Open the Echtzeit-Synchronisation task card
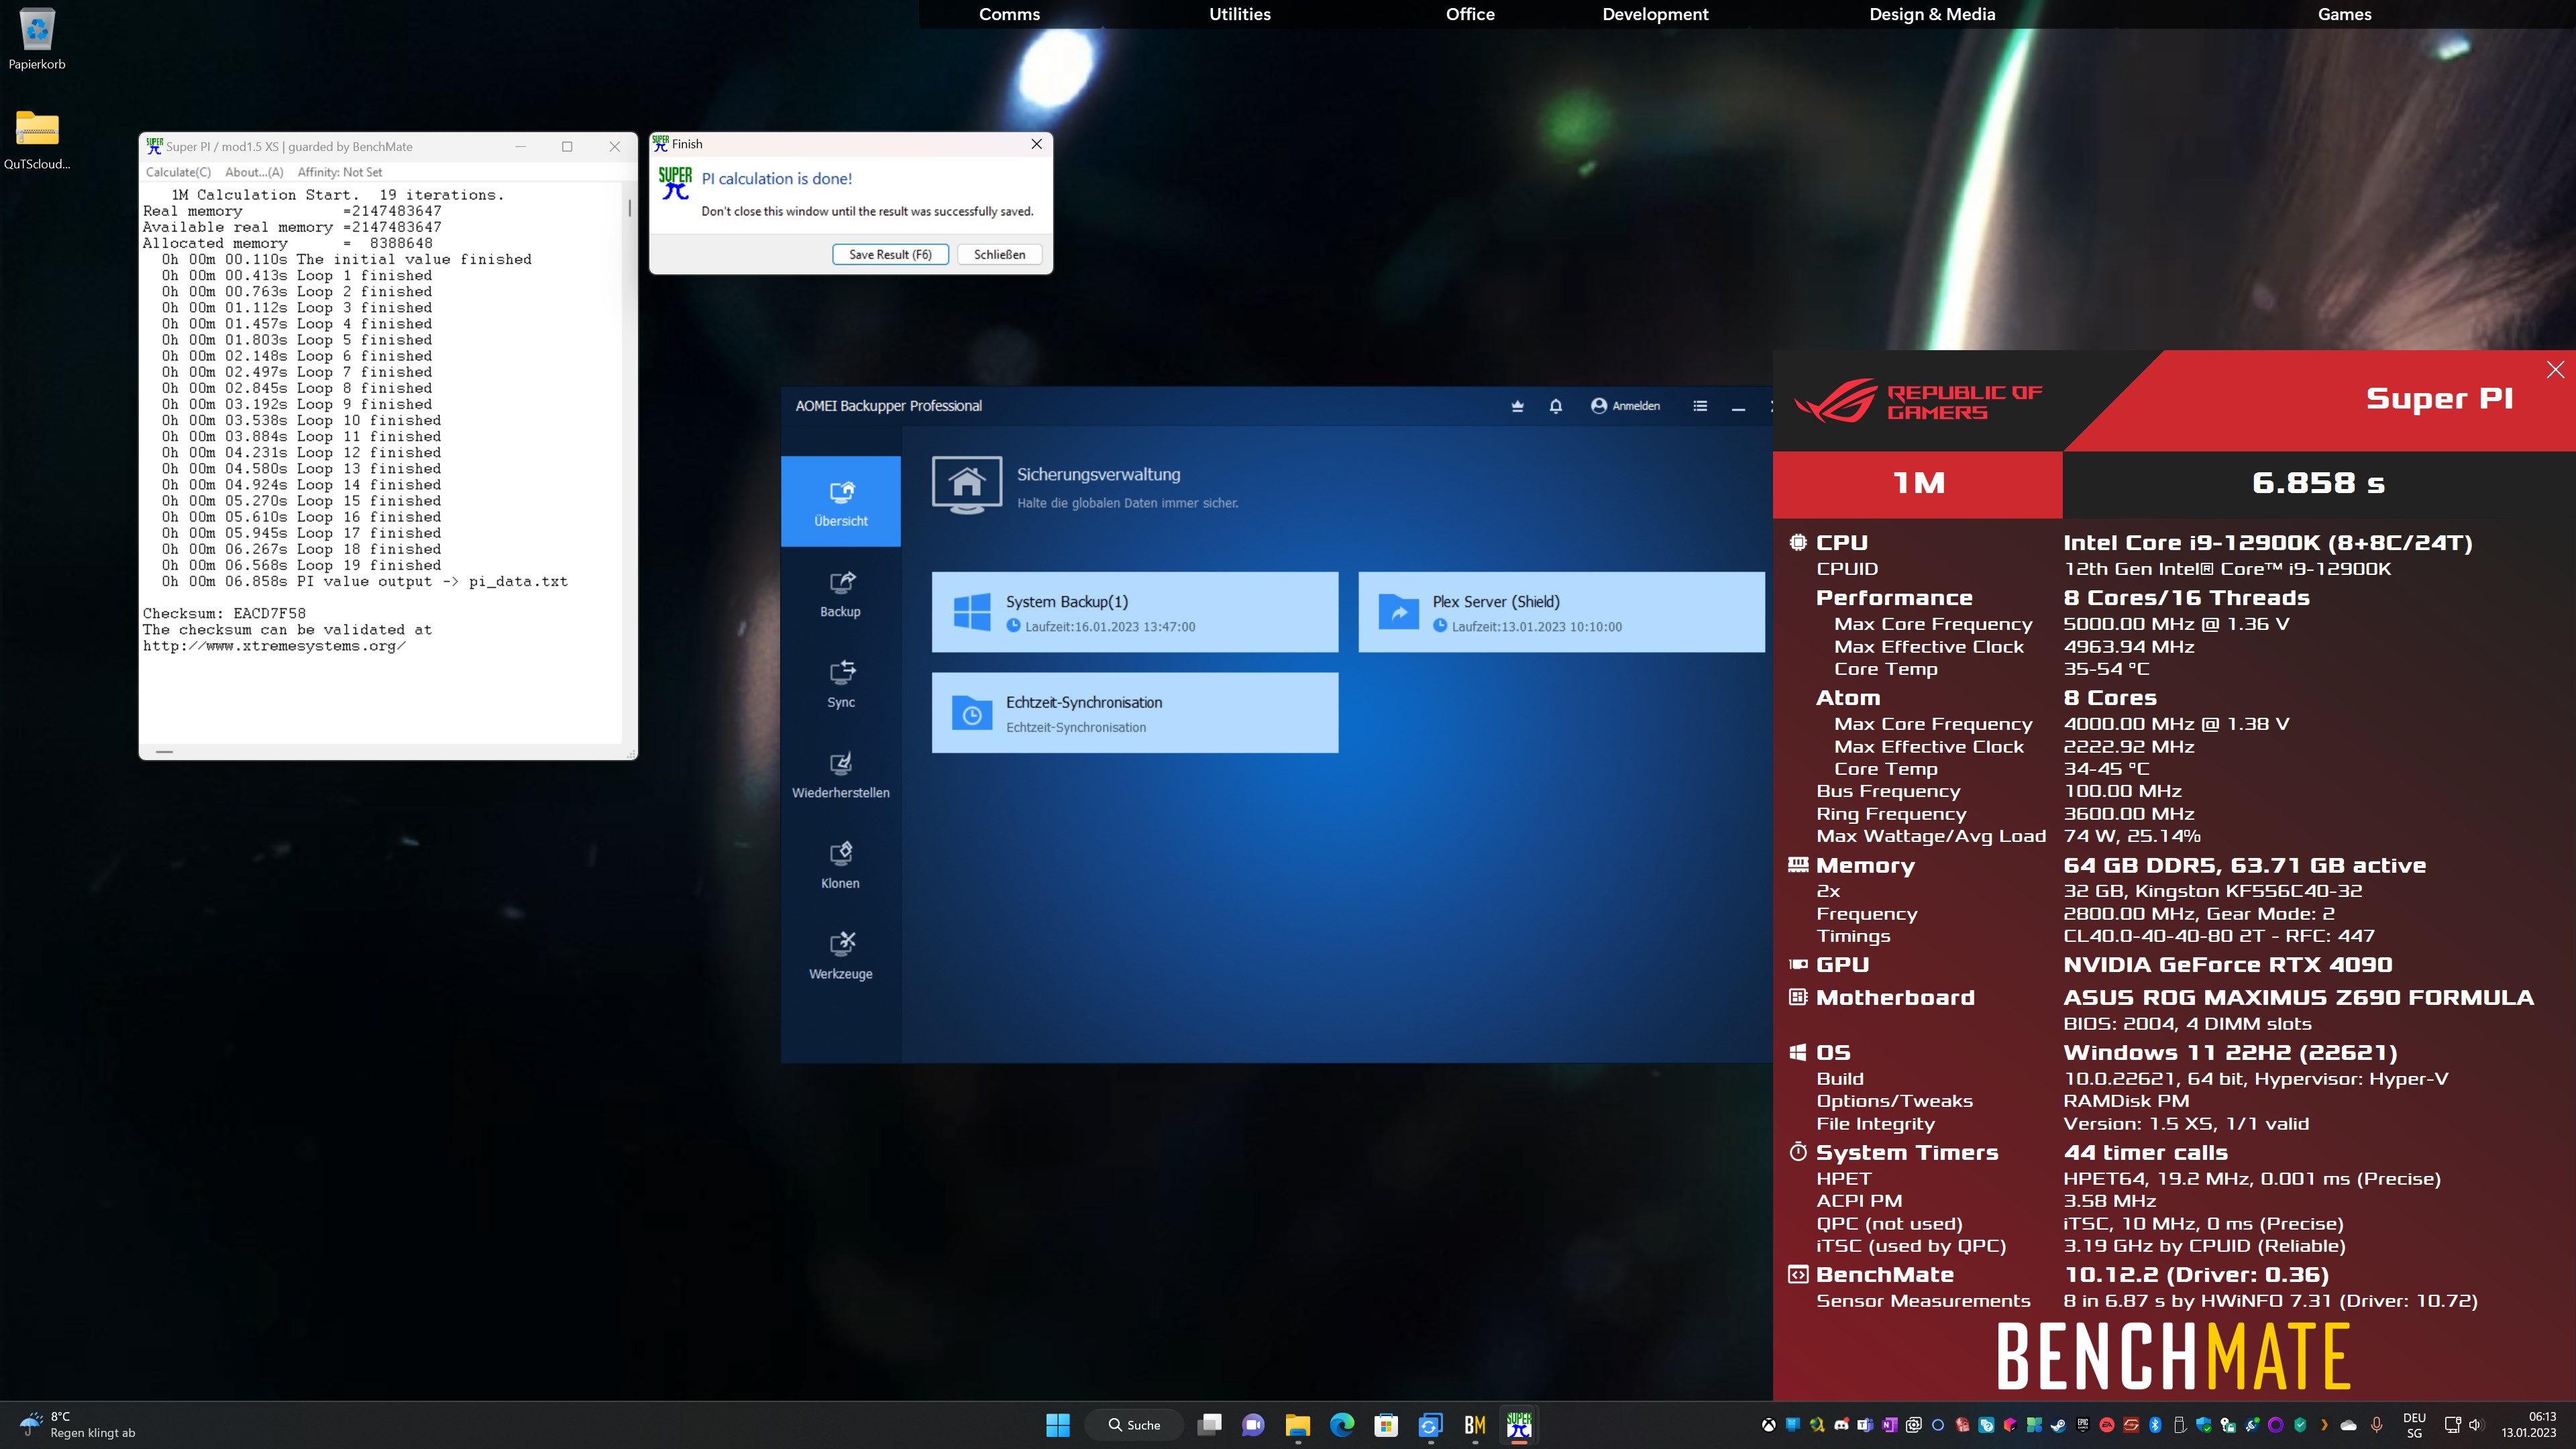Viewport: 2576px width, 1449px height. (1135, 713)
